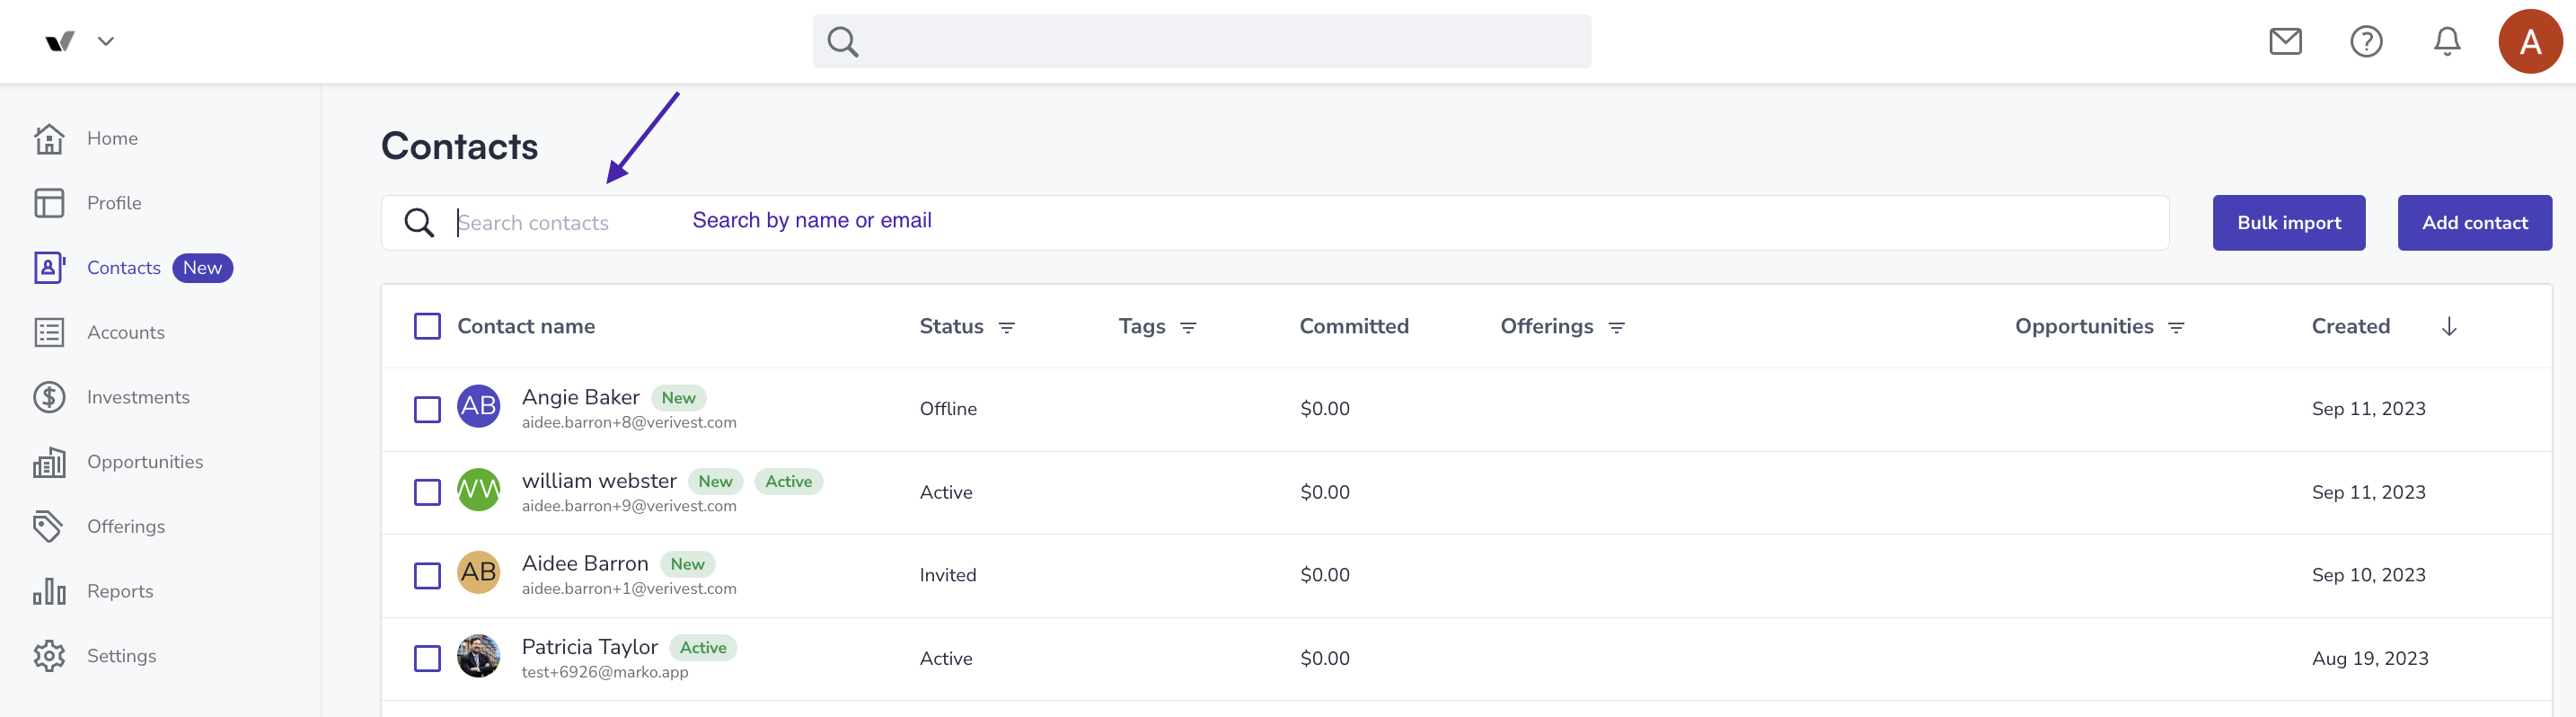This screenshot has height=717, width=2576.
Task: Toggle the select-all contacts checkbox
Action: pos(427,326)
